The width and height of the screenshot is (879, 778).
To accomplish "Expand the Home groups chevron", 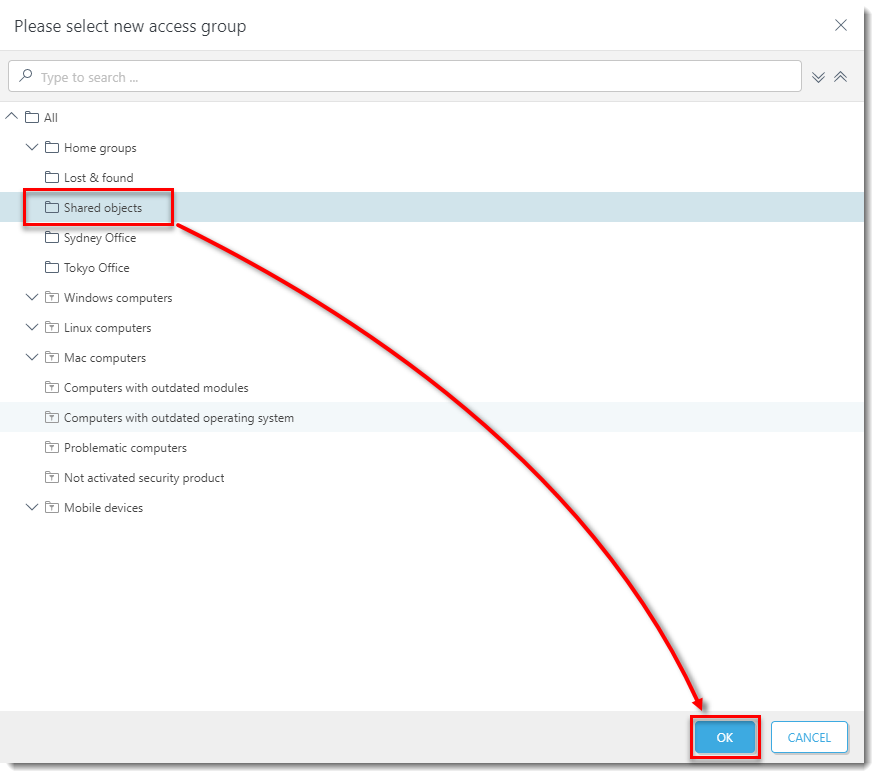I will click(32, 148).
